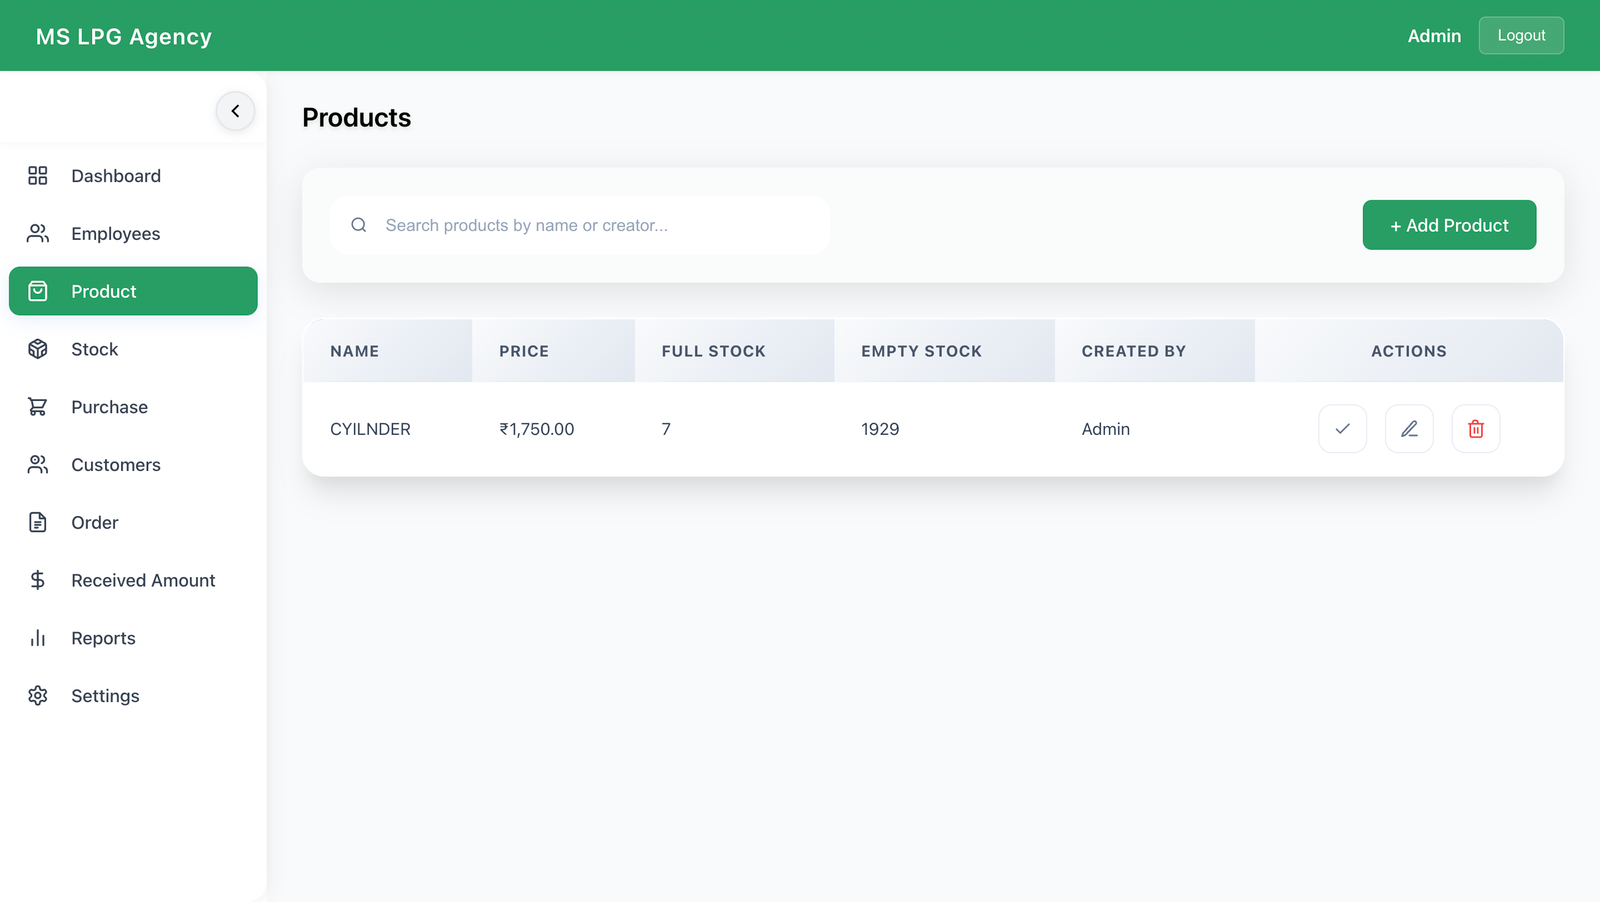The height and width of the screenshot is (902, 1600).
Task: Open the Order section
Action: tap(133, 522)
